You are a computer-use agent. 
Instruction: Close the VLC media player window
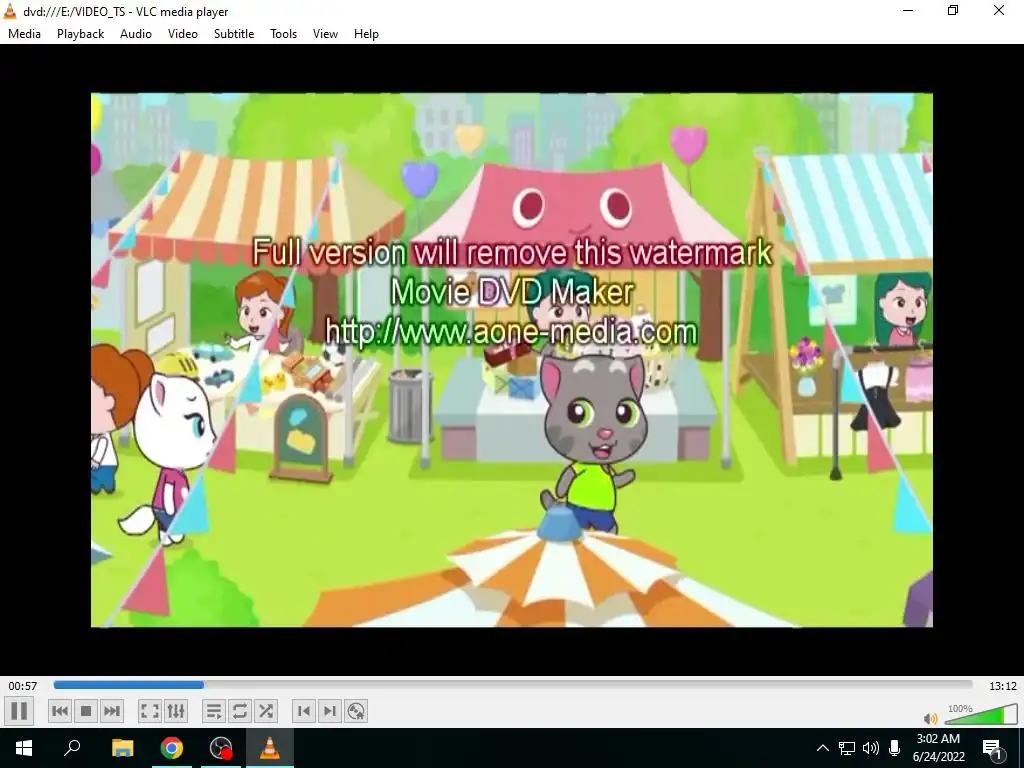tap(999, 10)
